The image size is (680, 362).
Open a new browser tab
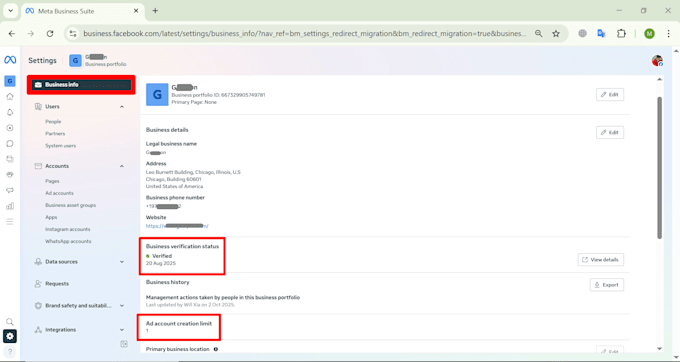155,11
